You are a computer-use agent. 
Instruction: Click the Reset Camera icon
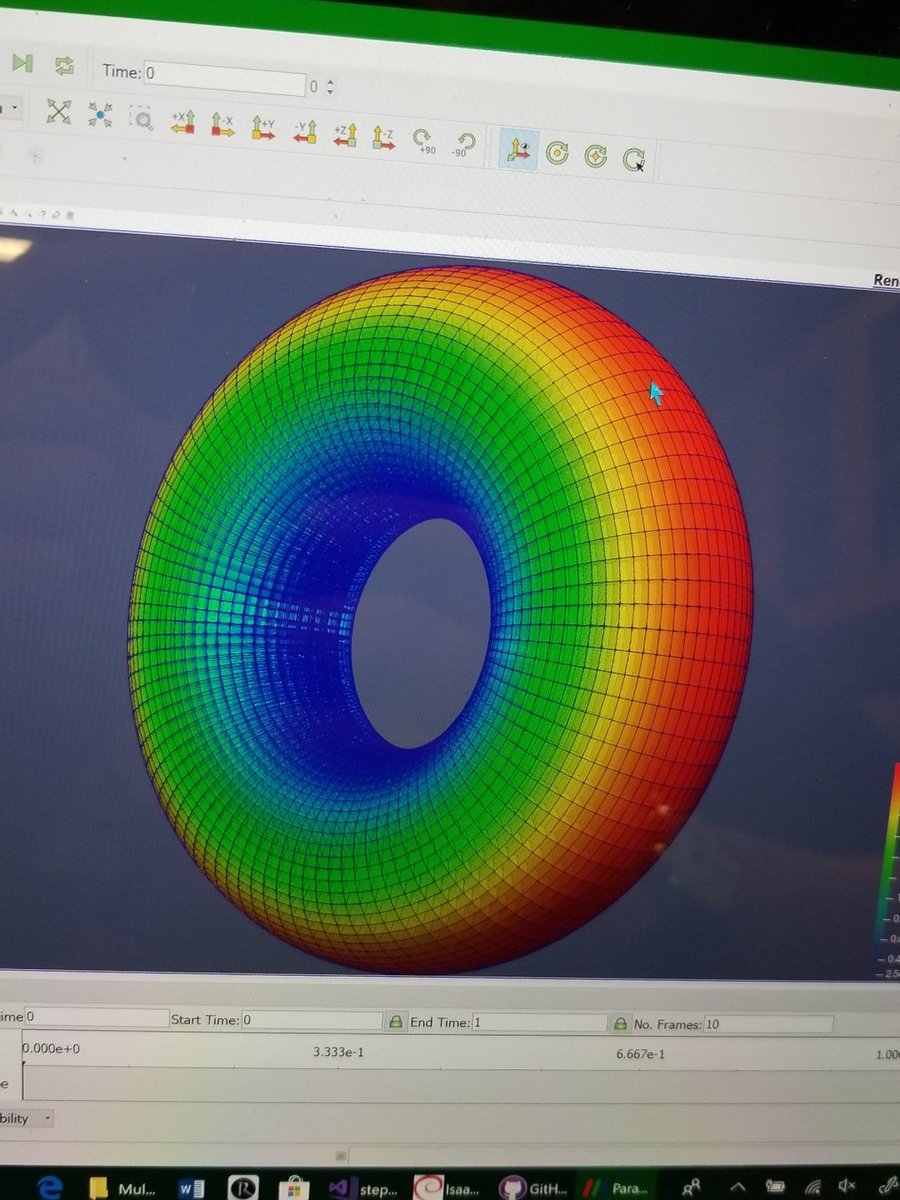60,113
